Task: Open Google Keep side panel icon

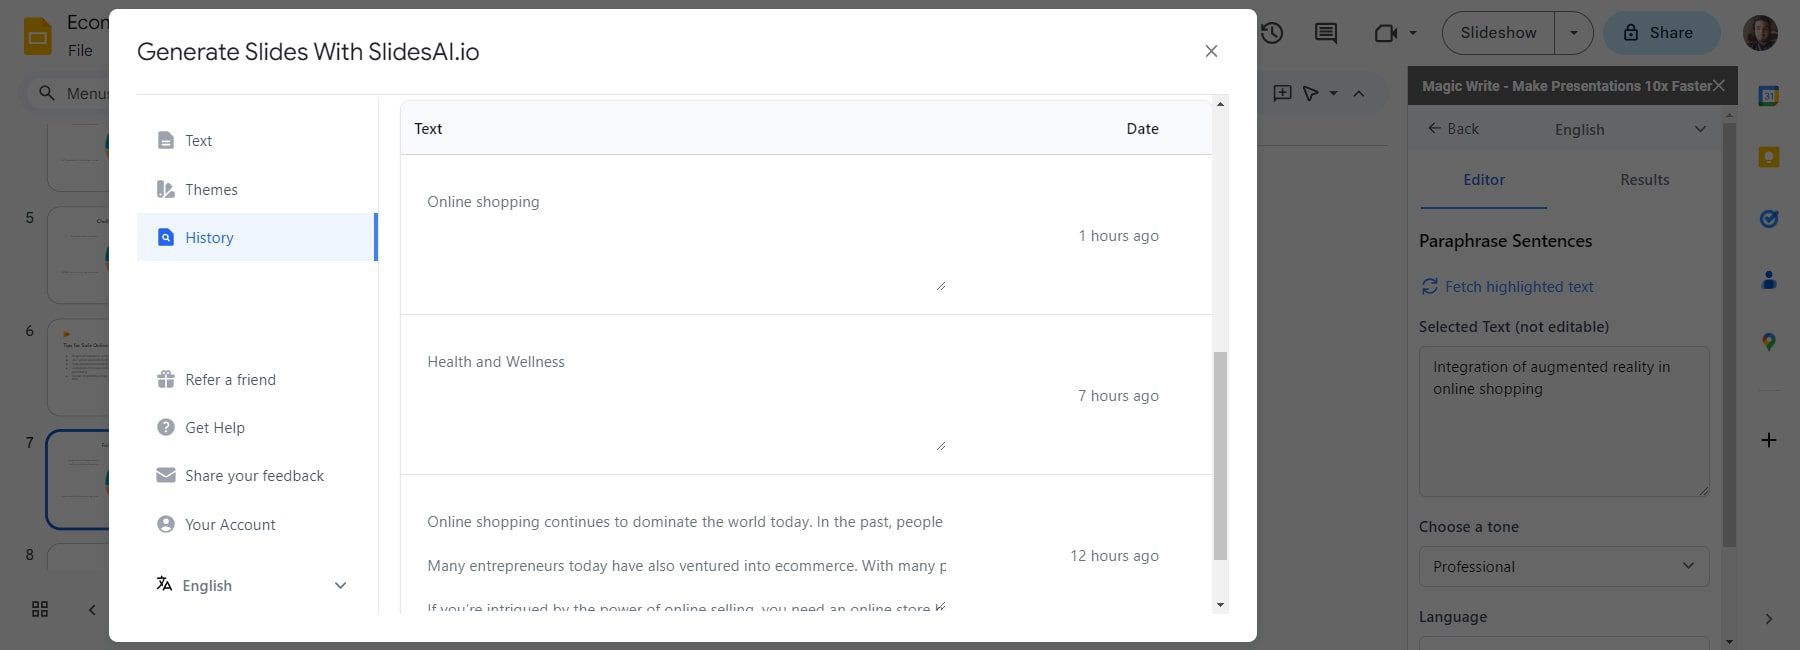Action: point(1768,157)
